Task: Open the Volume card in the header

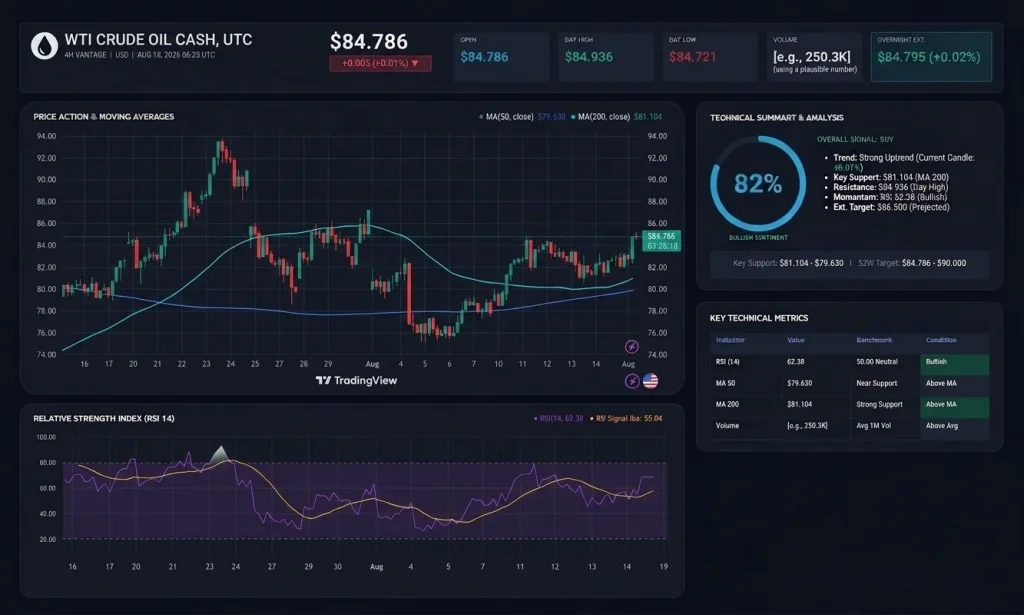Action: click(814, 57)
